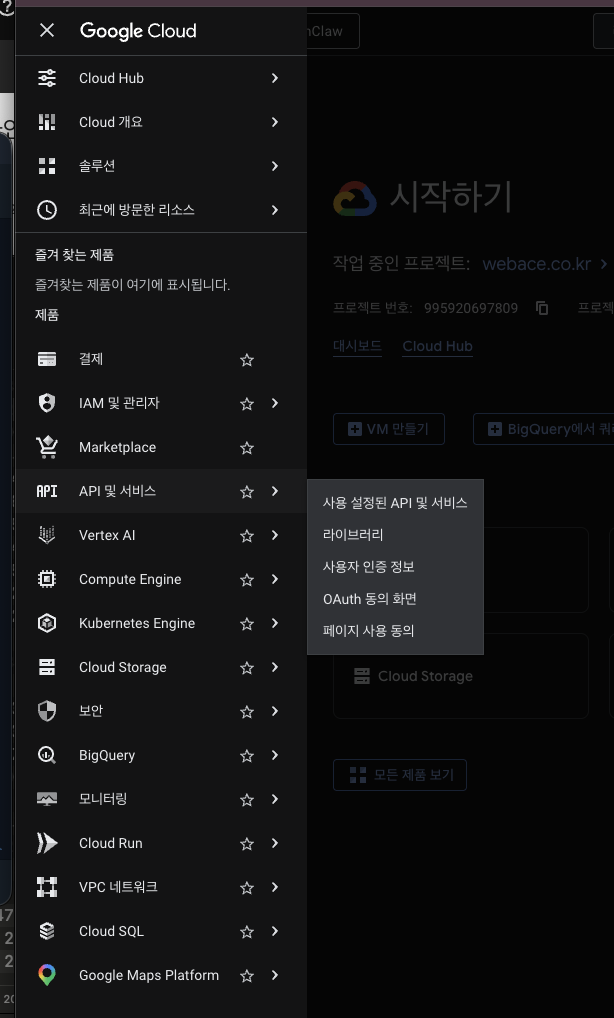
Task: Click the Cloud 개요 dashboard icon
Action: (x=47, y=122)
